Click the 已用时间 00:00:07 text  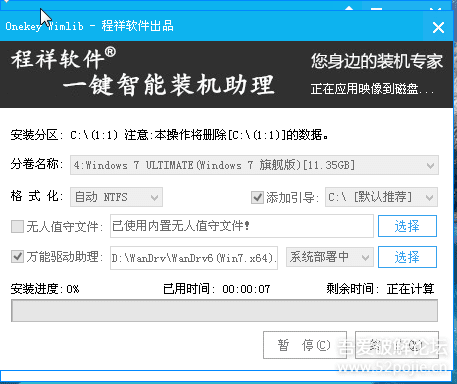(x=217, y=289)
